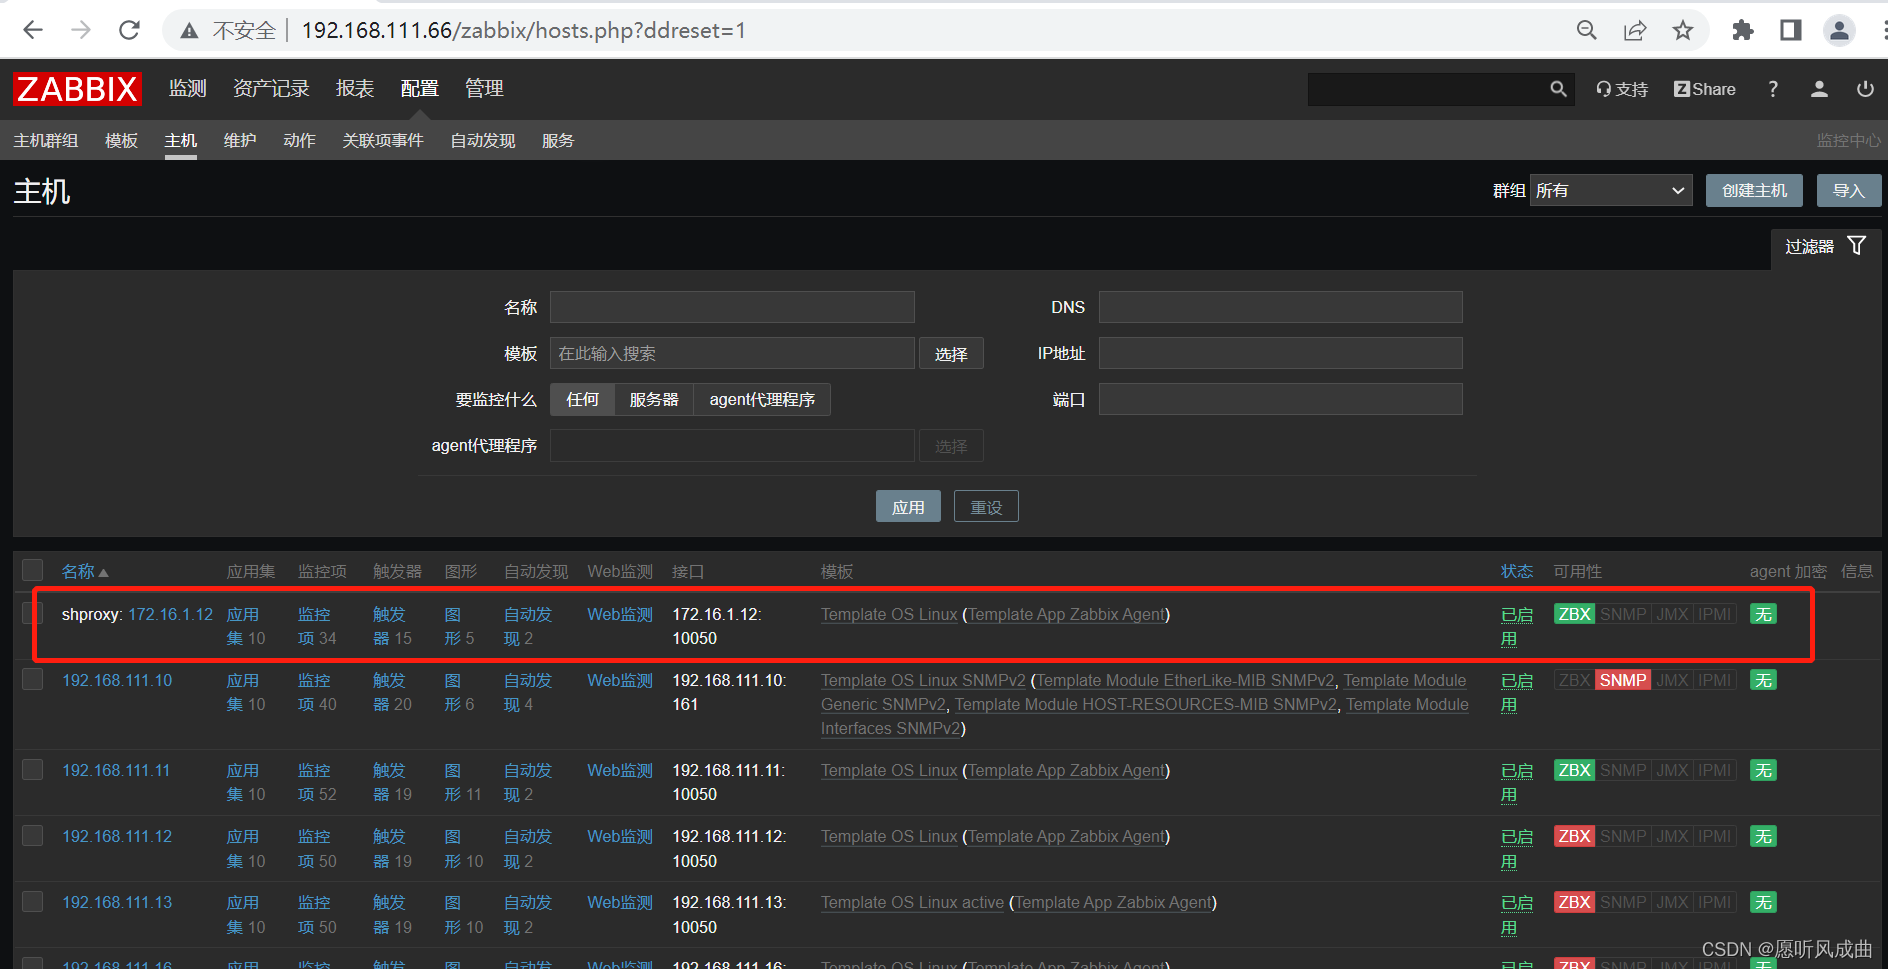Tick the select-all hosts checkbox
The image size is (1888, 969).
[33, 570]
